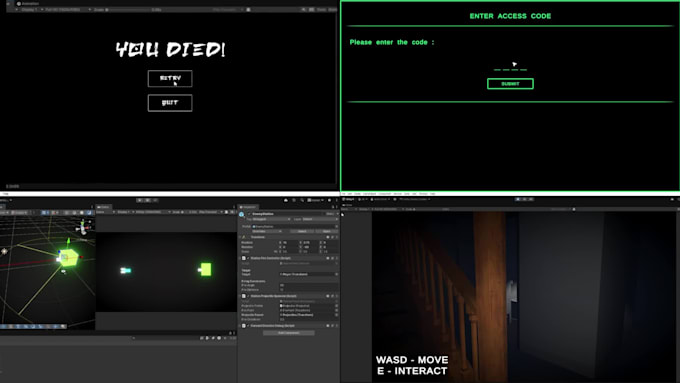Toggle the Fire Controller script enabled checkbox
The image size is (680, 383).
pyautogui.click(x=248, y=258)
